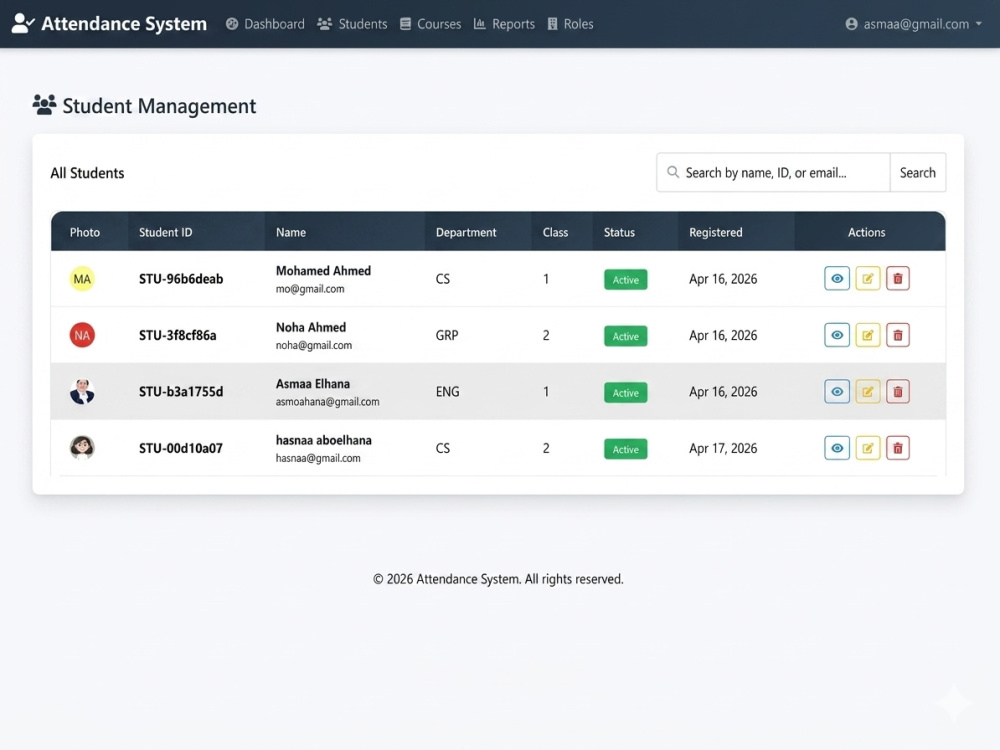Click the magnifier icon in search box
Viewport: 1000px width, 750px height.
click(x=672, y=172)
